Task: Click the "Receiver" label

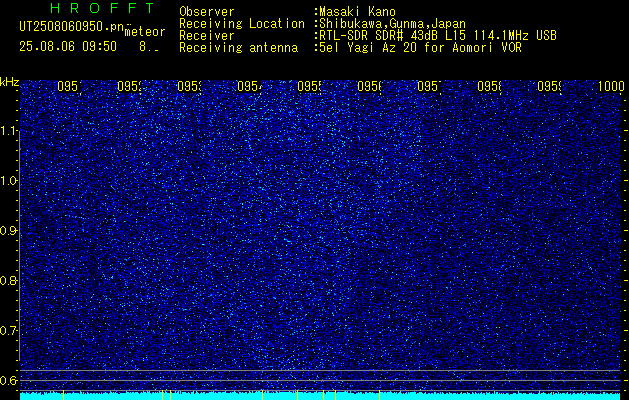Action: click(207, 36)
